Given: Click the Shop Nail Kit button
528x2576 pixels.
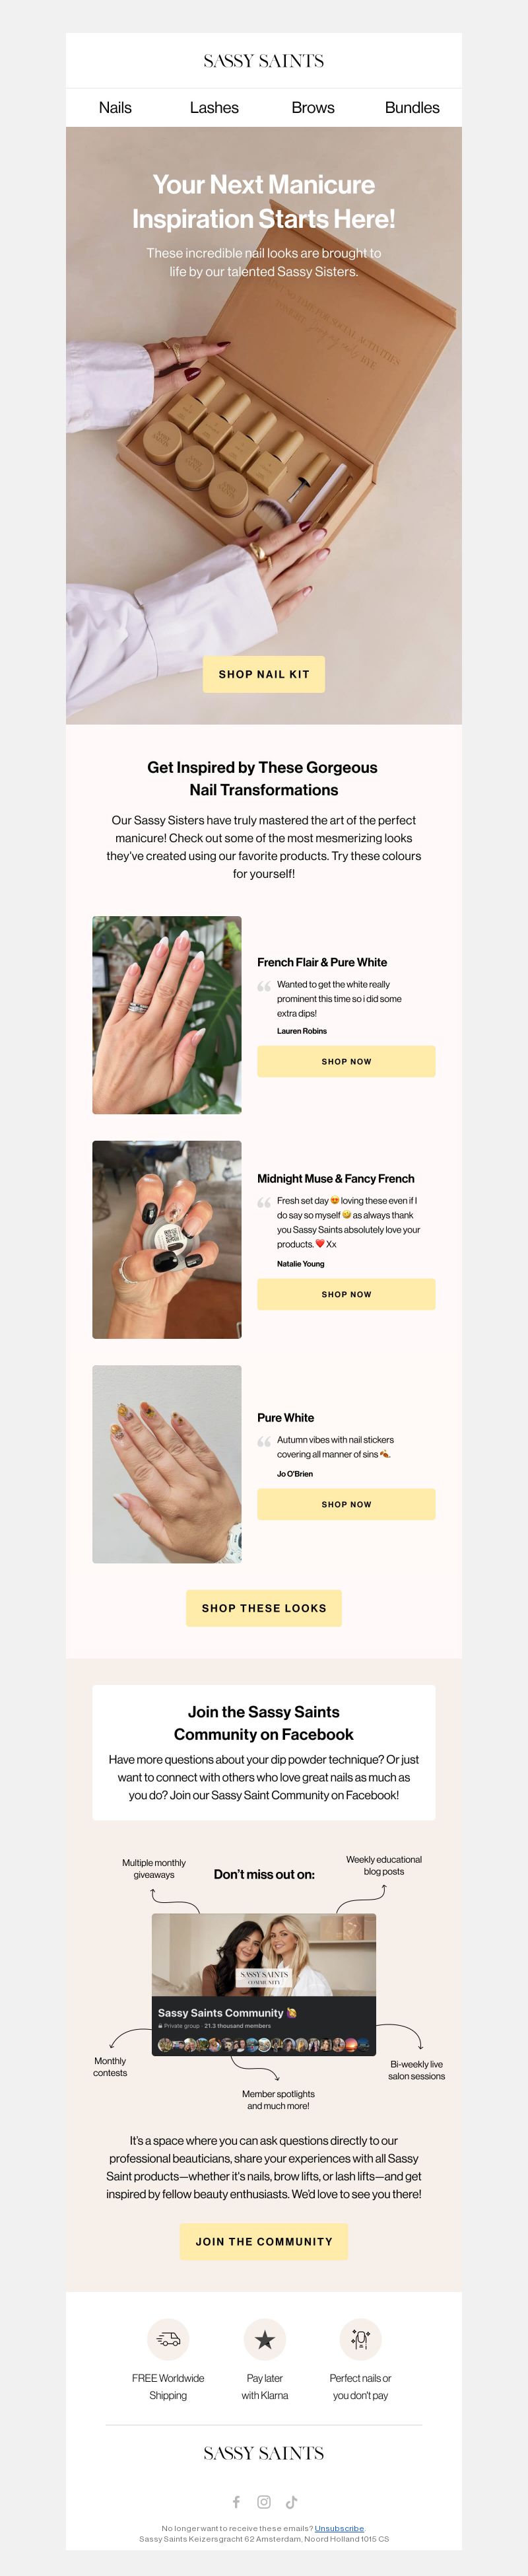Looking at the screenshot, I should [x=264, y=674].
